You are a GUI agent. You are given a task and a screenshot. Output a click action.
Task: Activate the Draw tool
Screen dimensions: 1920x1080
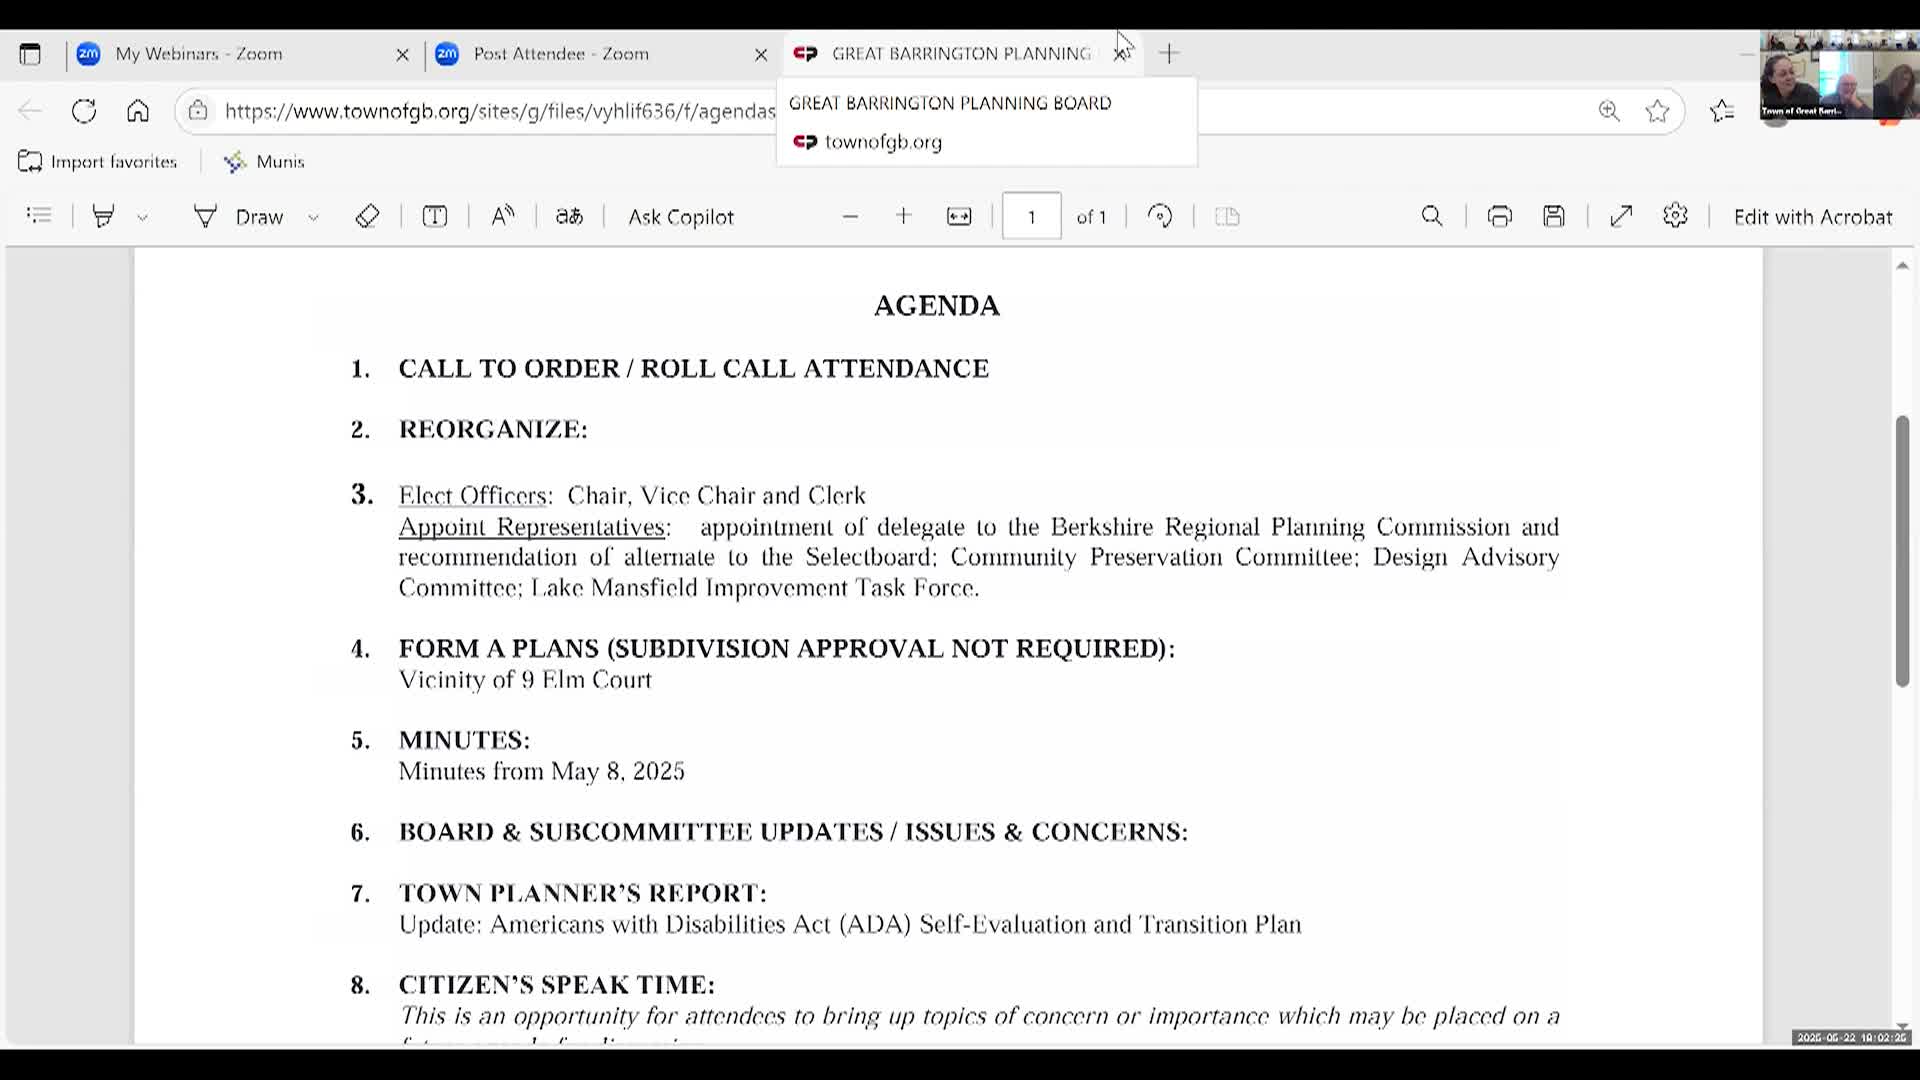239,217
